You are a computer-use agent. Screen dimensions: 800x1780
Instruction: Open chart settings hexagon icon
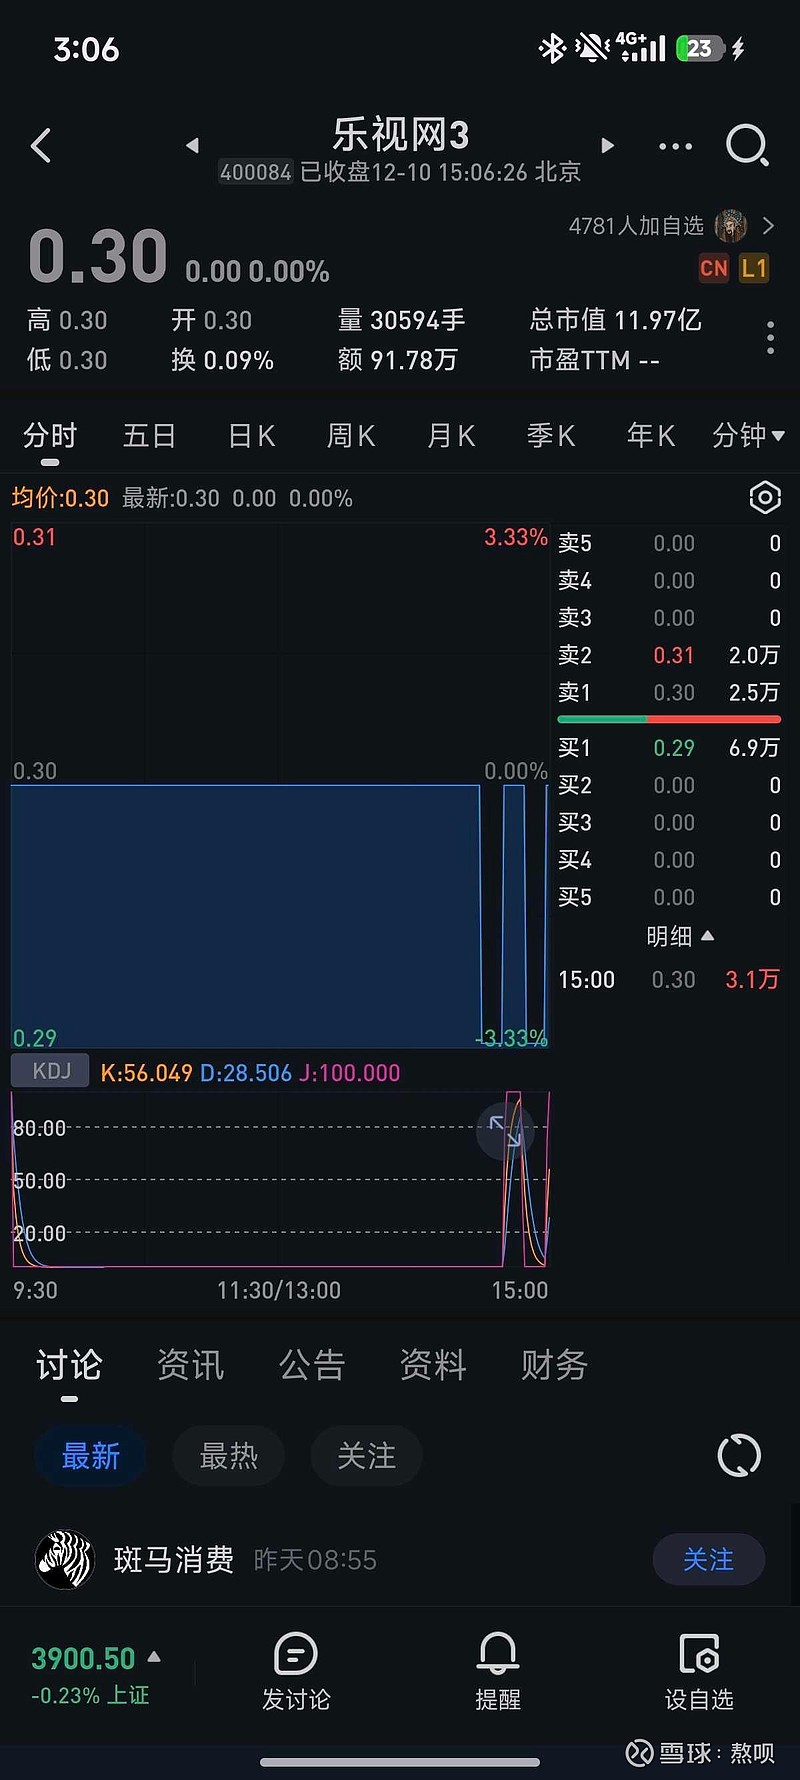(765, 497)
